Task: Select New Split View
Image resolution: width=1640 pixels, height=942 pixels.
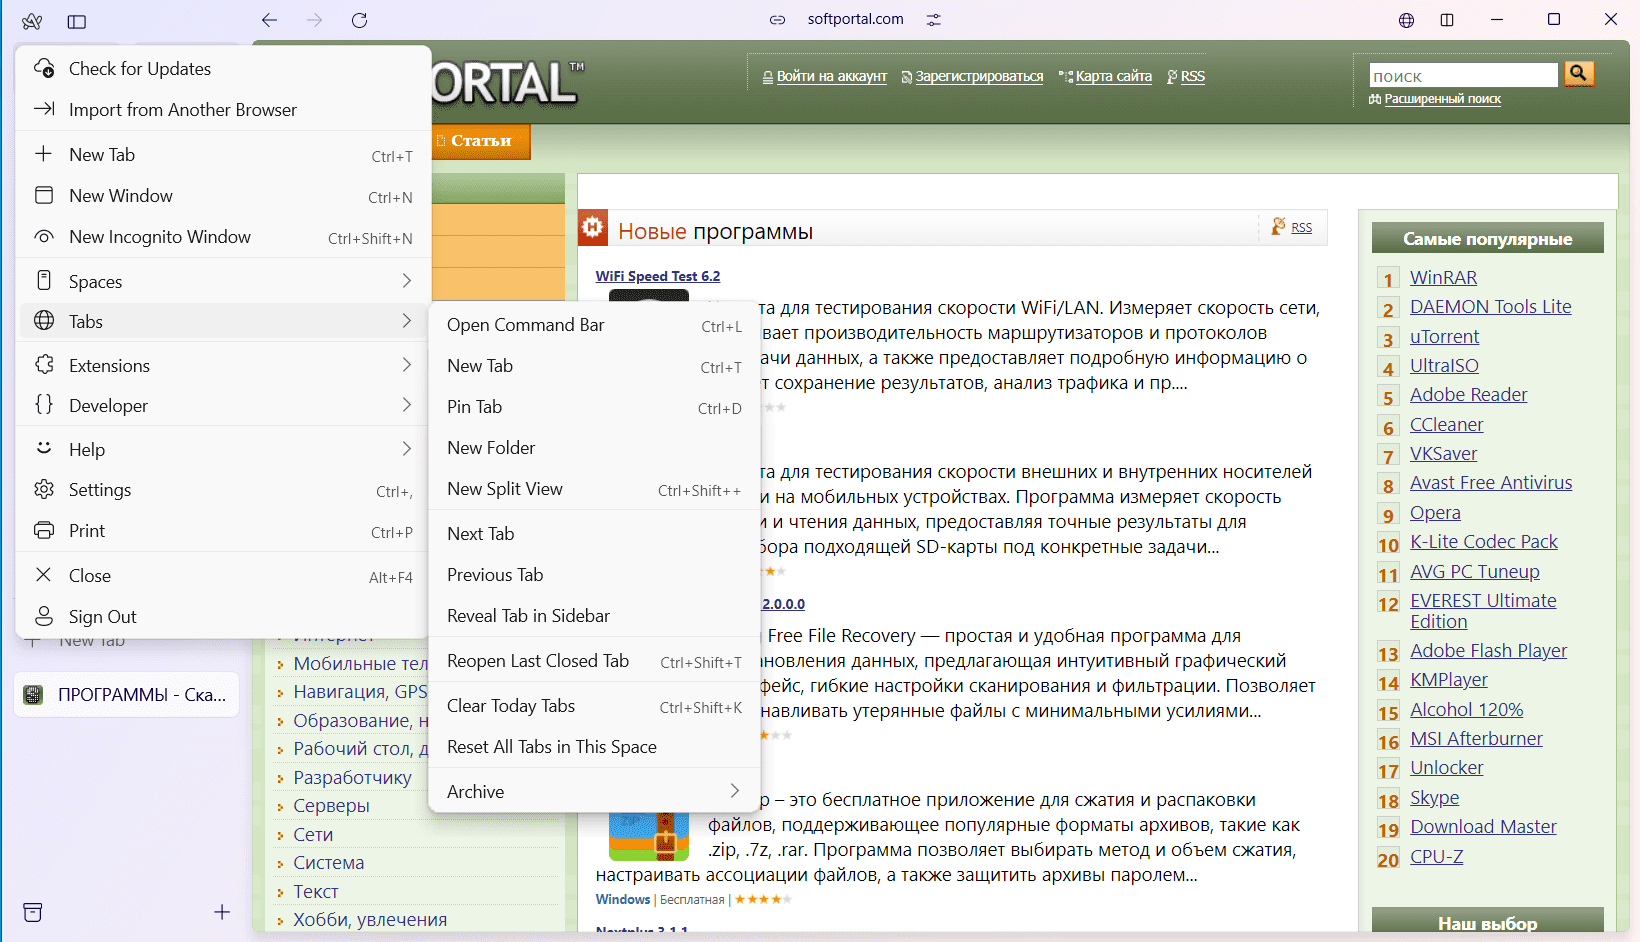Action: point(594,489)
